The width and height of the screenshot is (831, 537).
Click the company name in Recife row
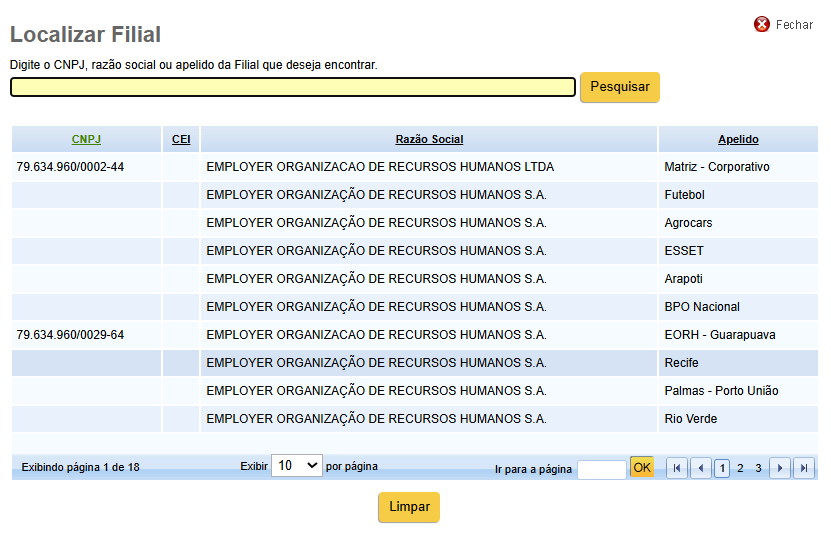[376, 363]
